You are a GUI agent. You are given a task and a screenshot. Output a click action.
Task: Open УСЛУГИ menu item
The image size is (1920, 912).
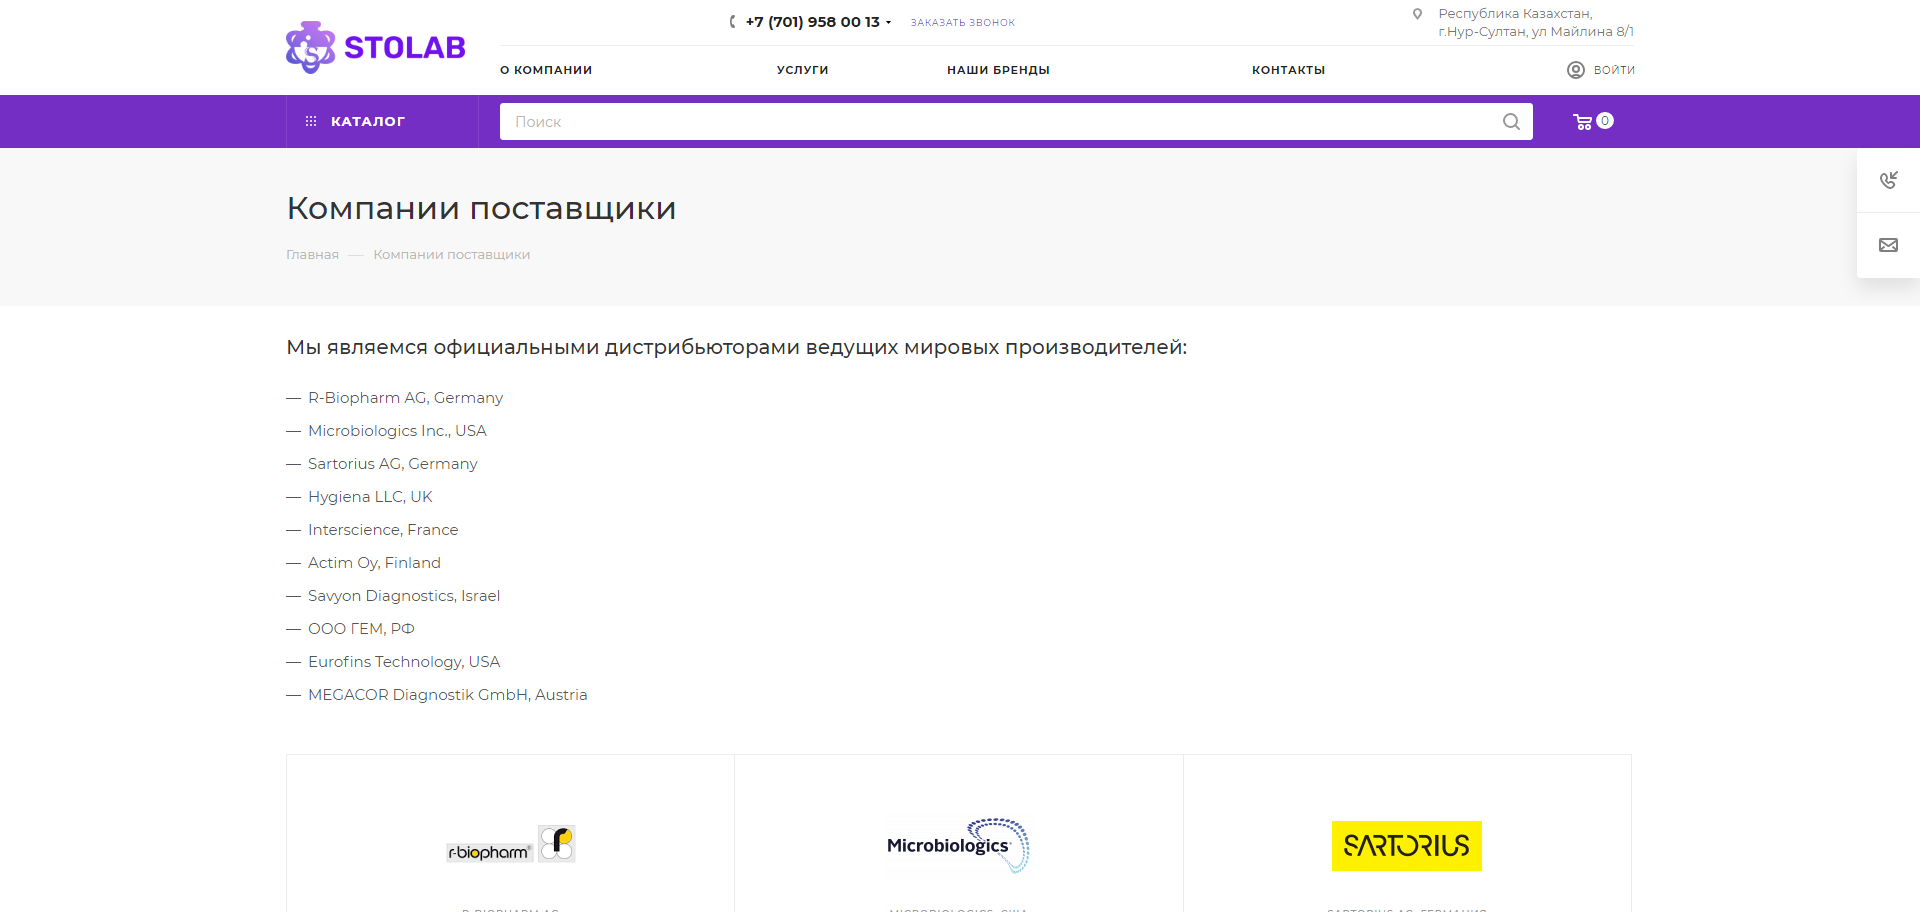point(803,70)
